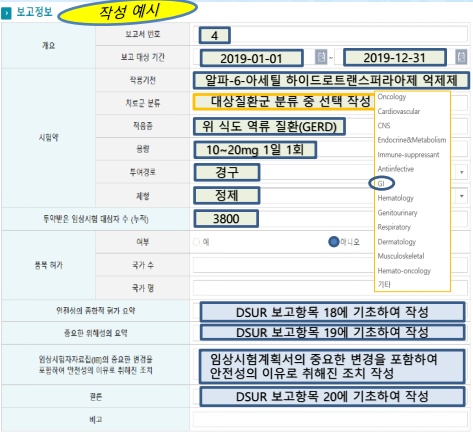Click the 결론 conclusion text field
This screenshot has width=473, height=438.
[330, 397]
